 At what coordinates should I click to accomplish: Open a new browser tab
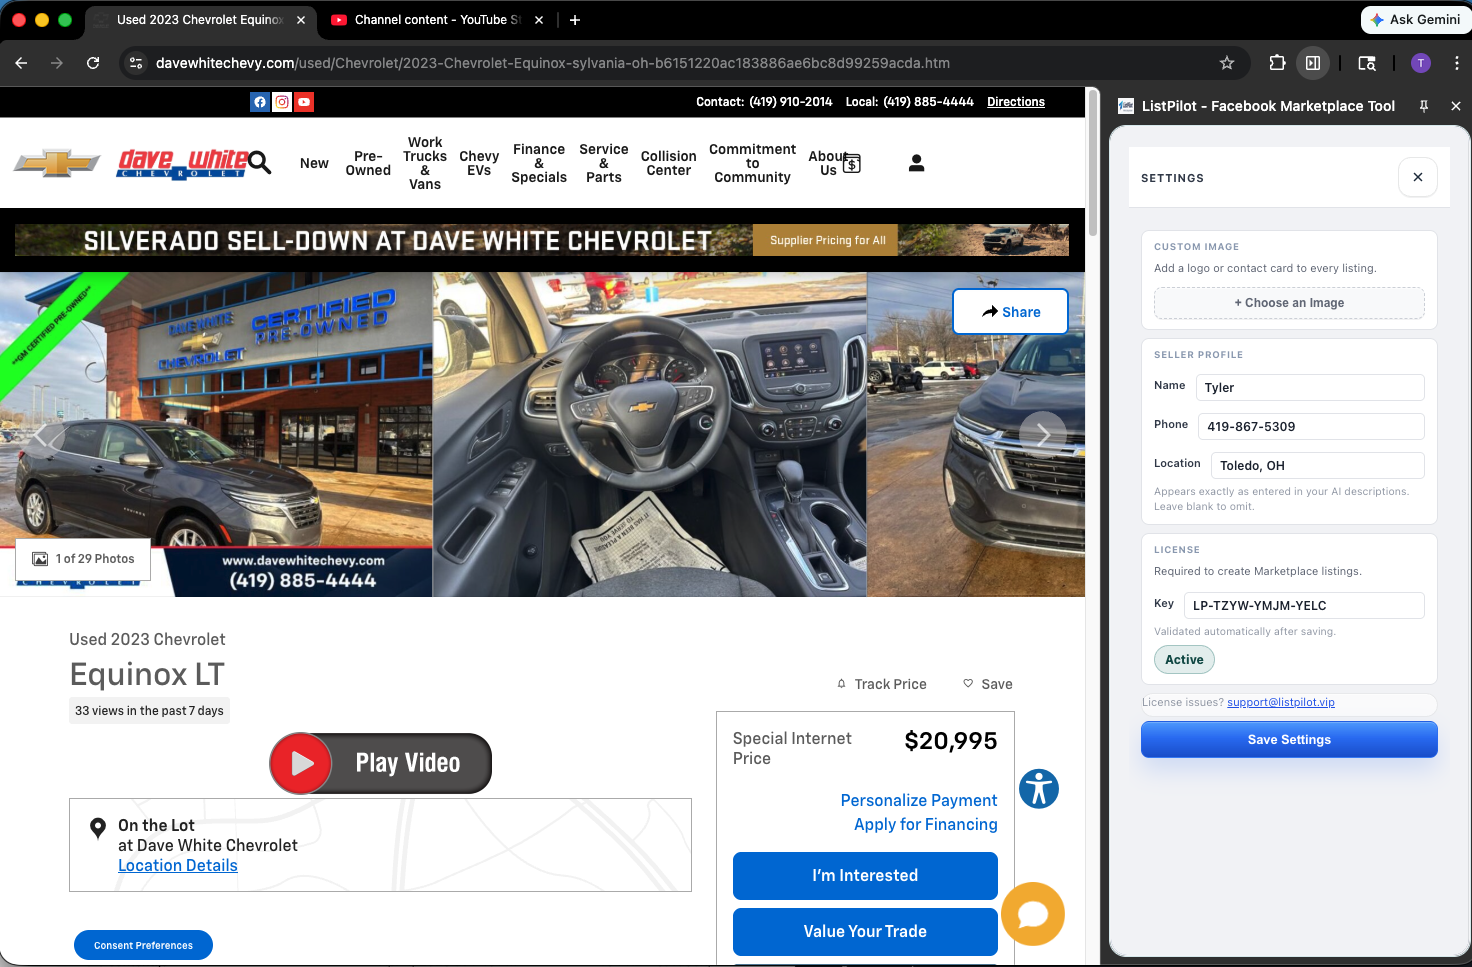click(575, 20)
